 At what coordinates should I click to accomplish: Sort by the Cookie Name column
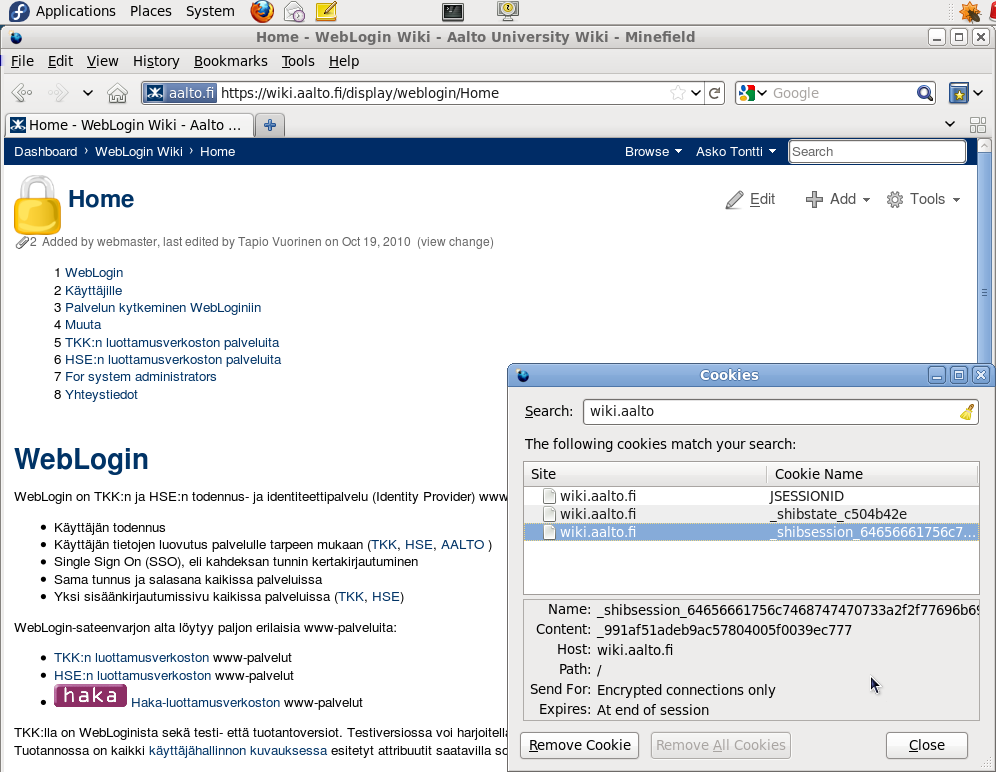[872, 474]
